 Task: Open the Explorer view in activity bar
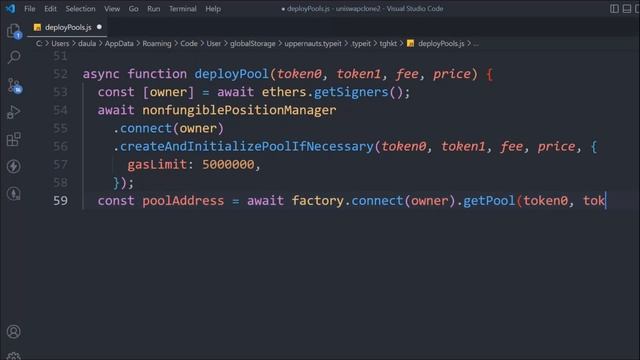tap(14, 31)
